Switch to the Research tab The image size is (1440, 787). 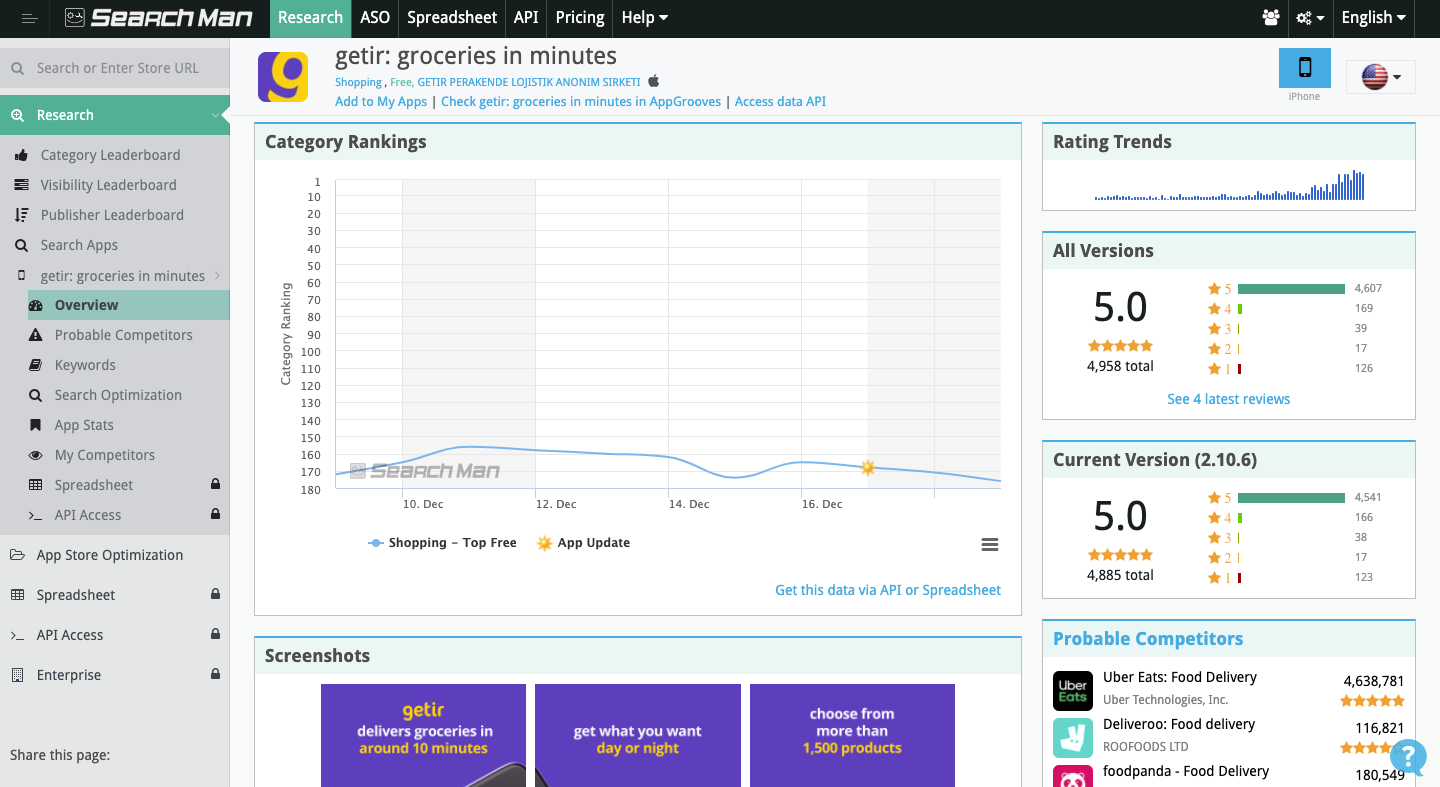coord(310,18)
